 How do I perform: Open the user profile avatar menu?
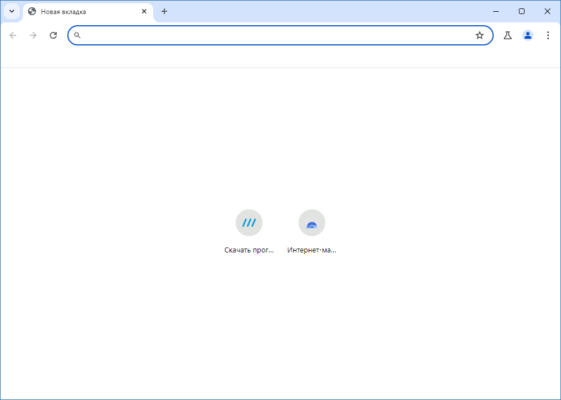pyautogui.click(x=528, y=35)
